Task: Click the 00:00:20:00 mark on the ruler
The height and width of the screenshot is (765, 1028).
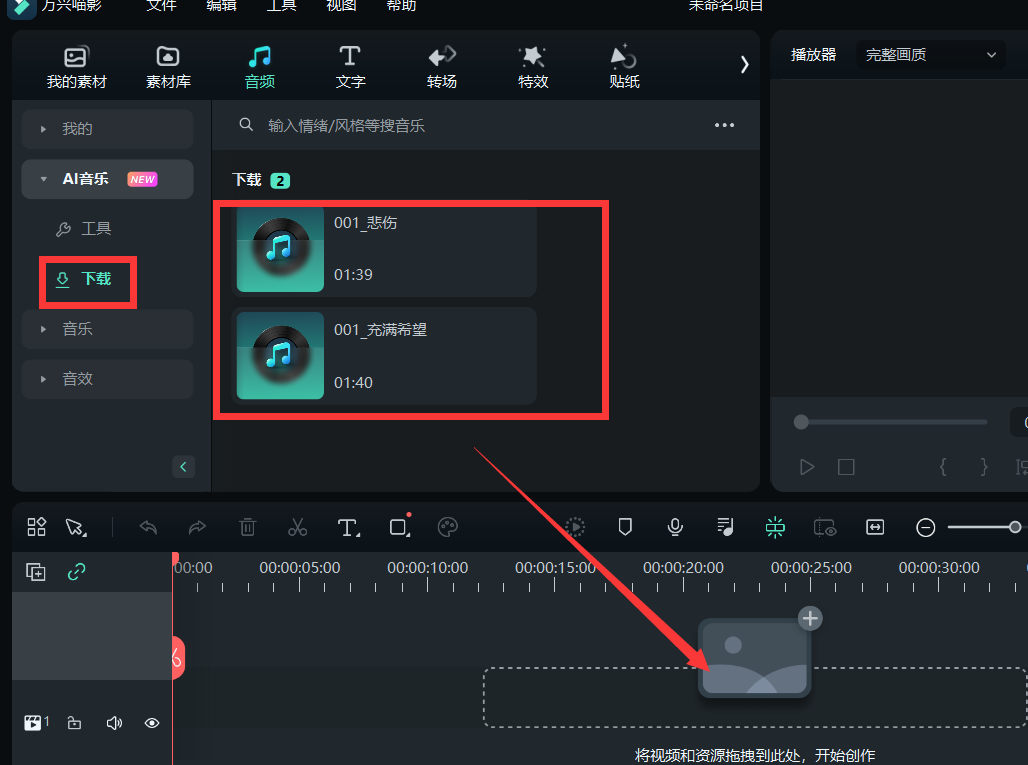Action: (683, 568)
